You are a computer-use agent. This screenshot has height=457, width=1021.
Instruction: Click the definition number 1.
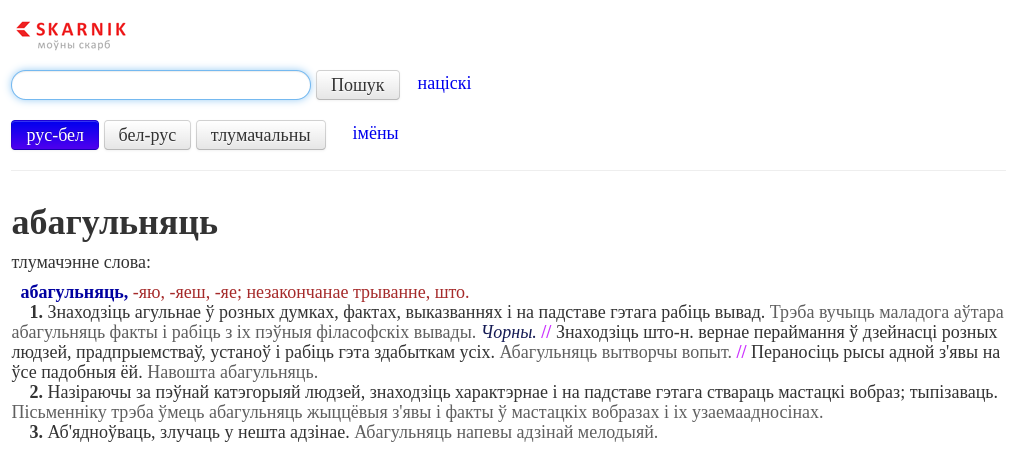36,312
